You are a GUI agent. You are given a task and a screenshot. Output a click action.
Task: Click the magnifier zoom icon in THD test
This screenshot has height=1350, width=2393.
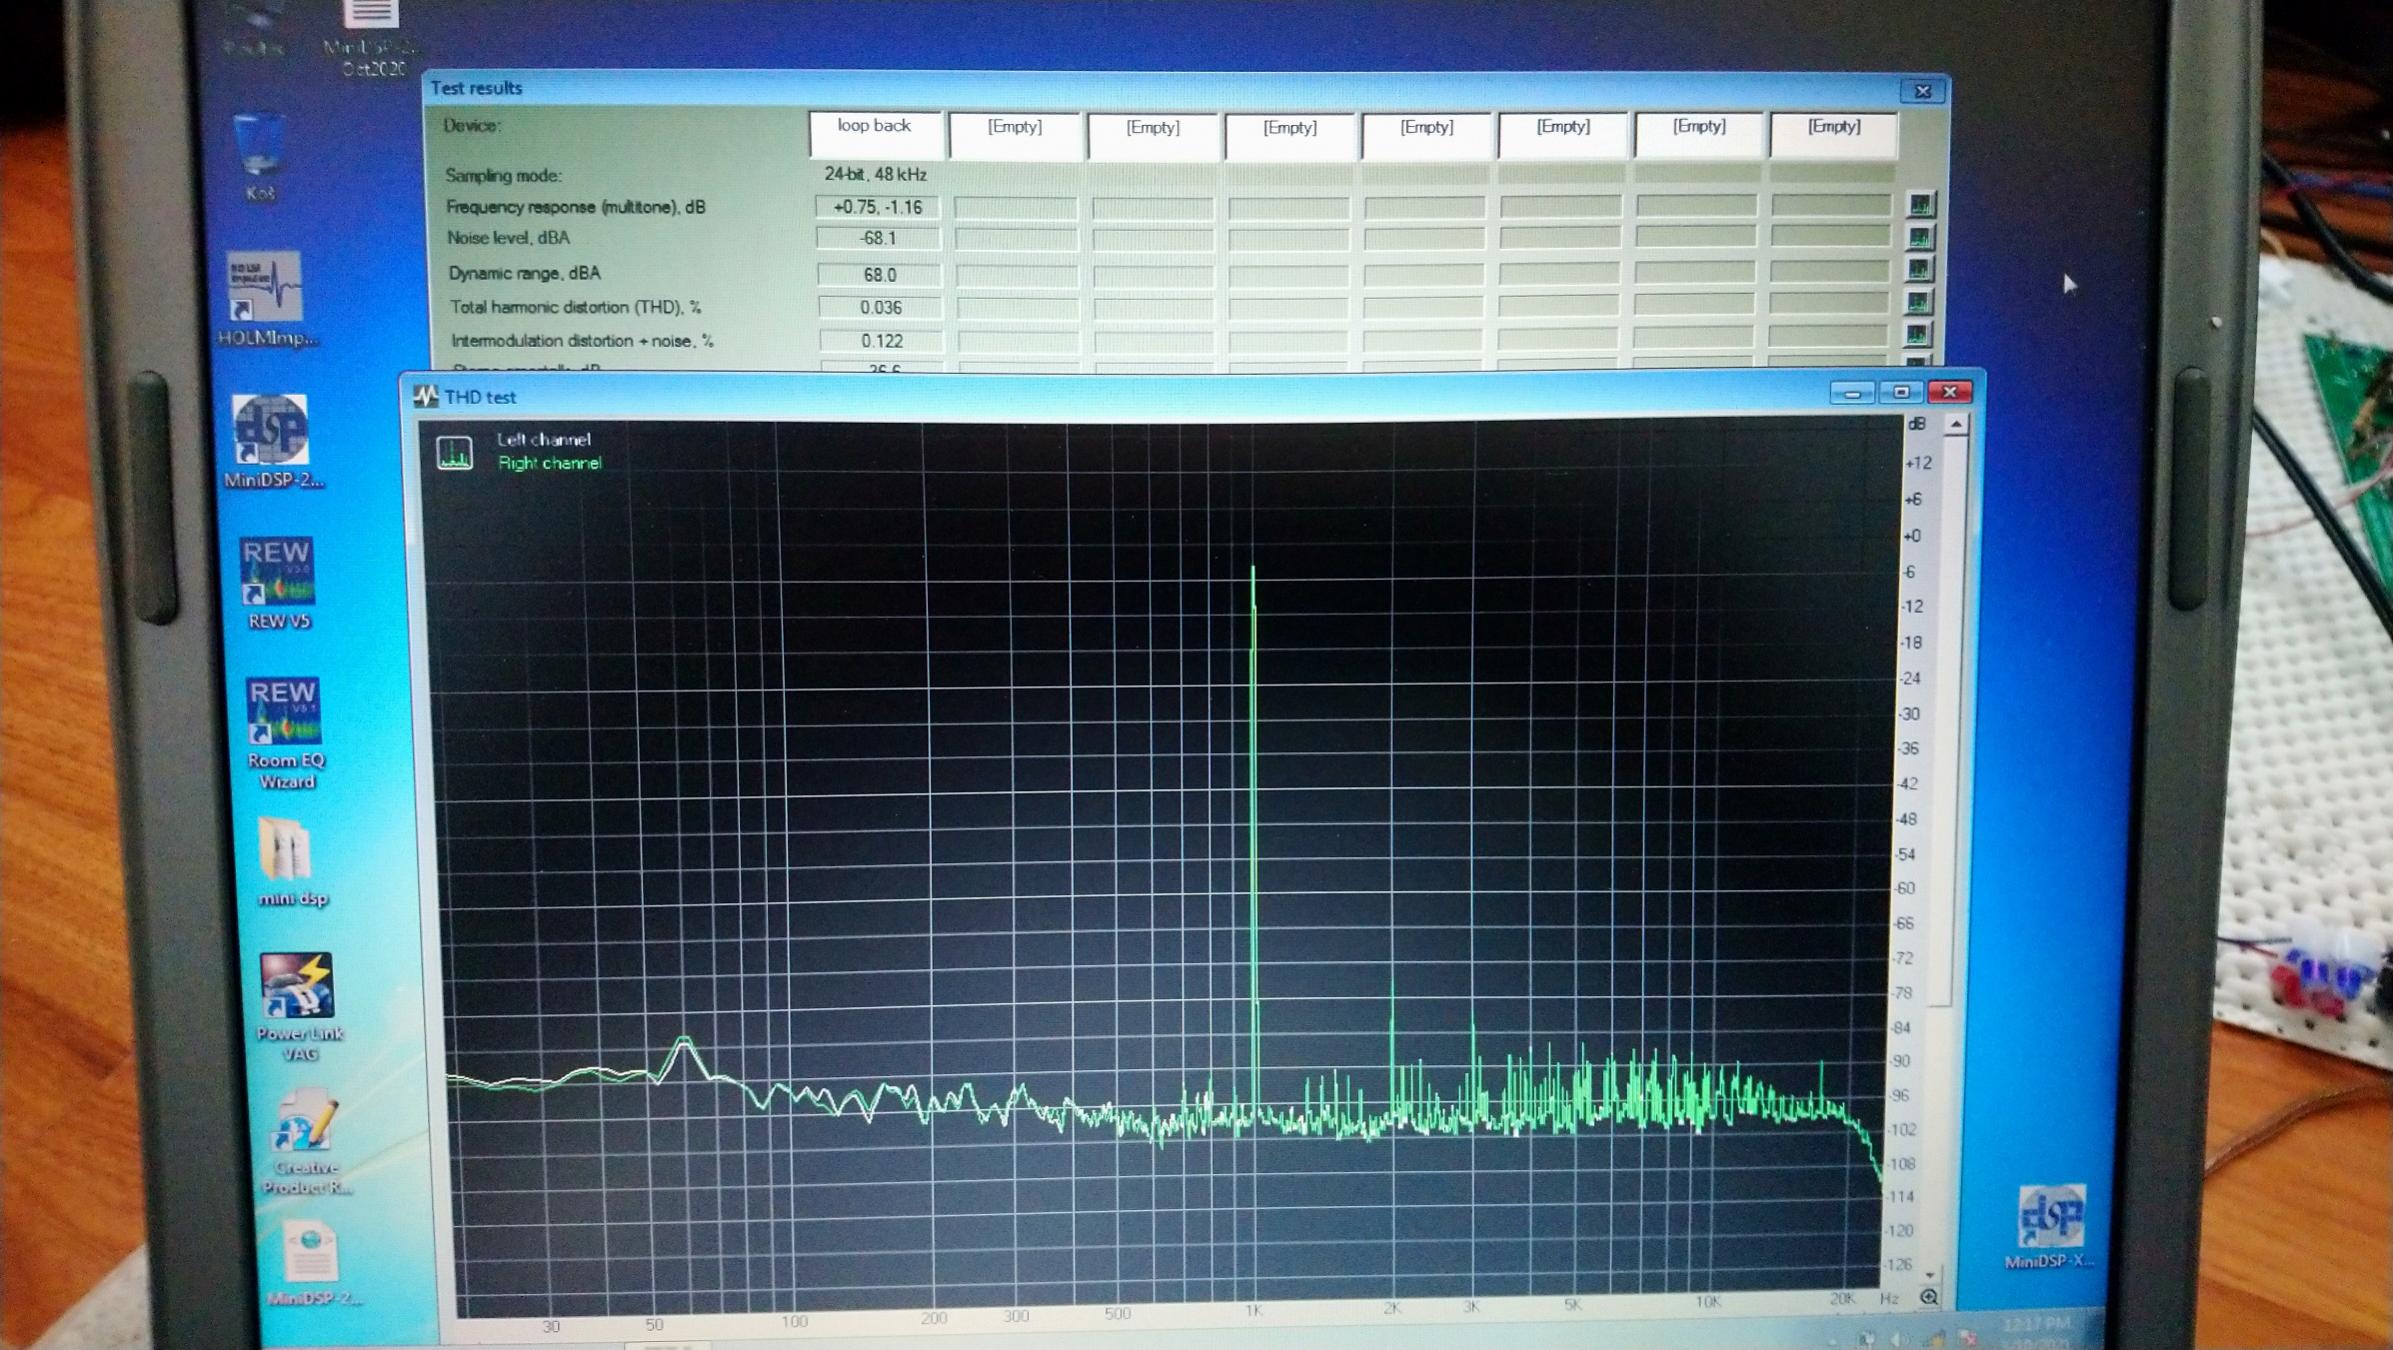(1929, 1297)
